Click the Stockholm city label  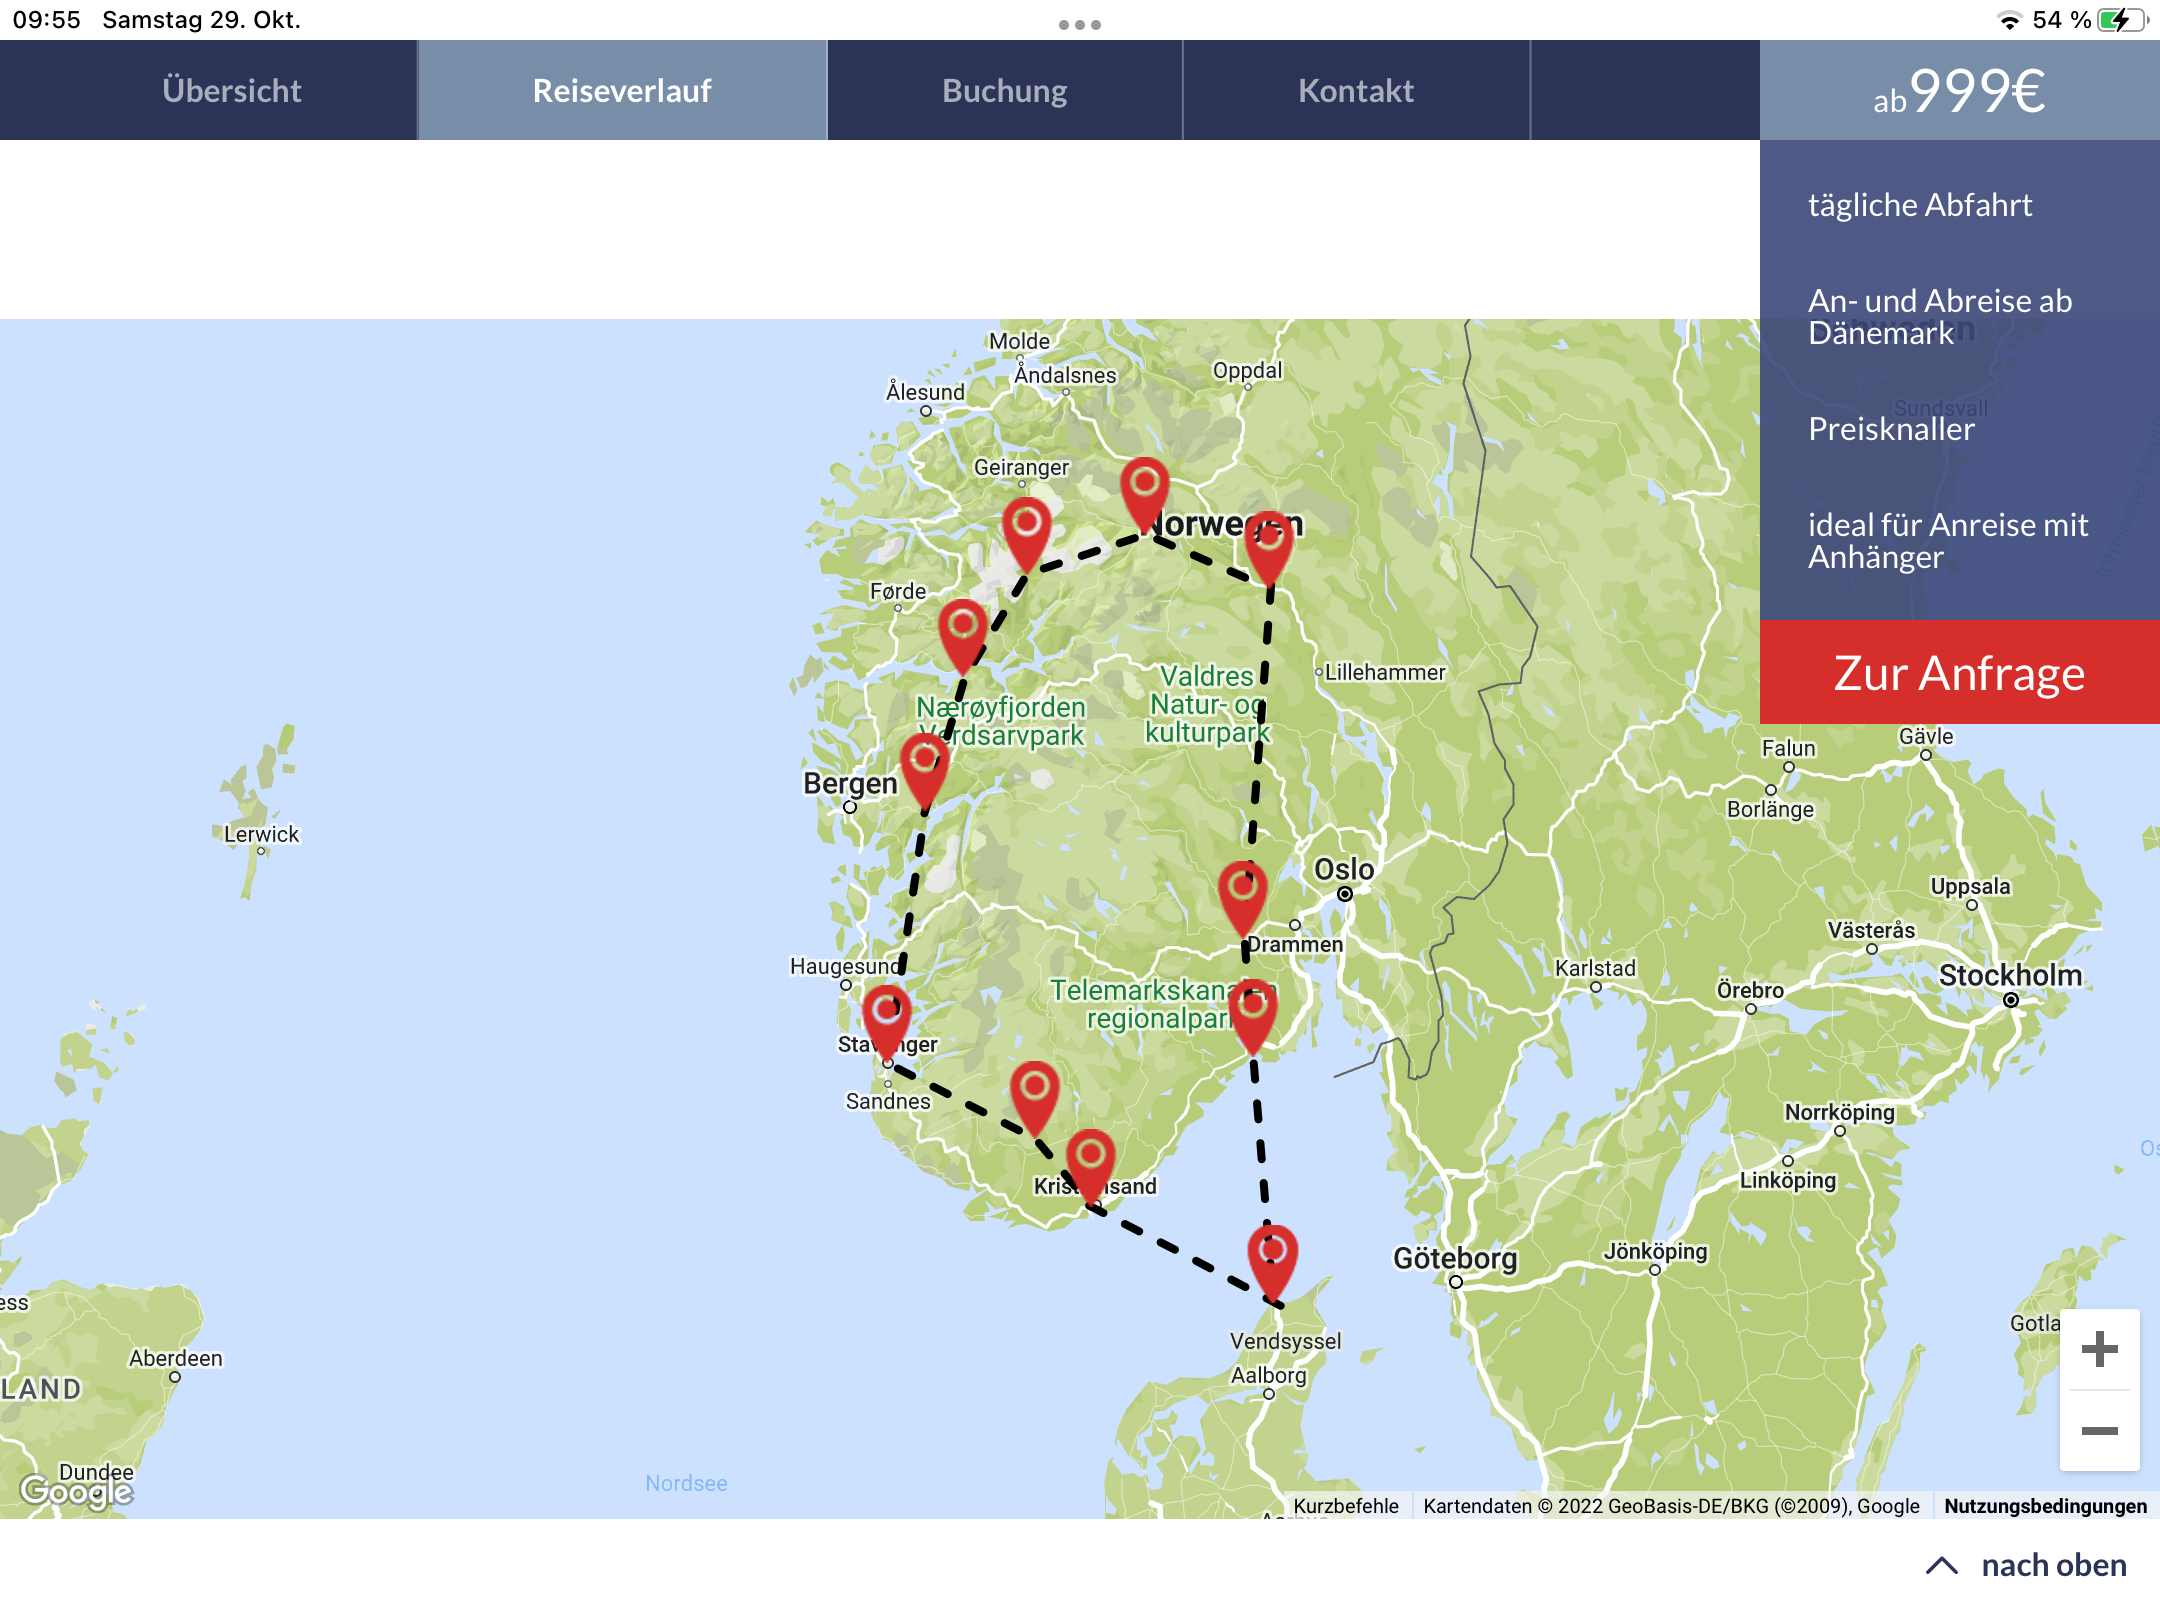pyautogui.click(x=2010, y=975)
